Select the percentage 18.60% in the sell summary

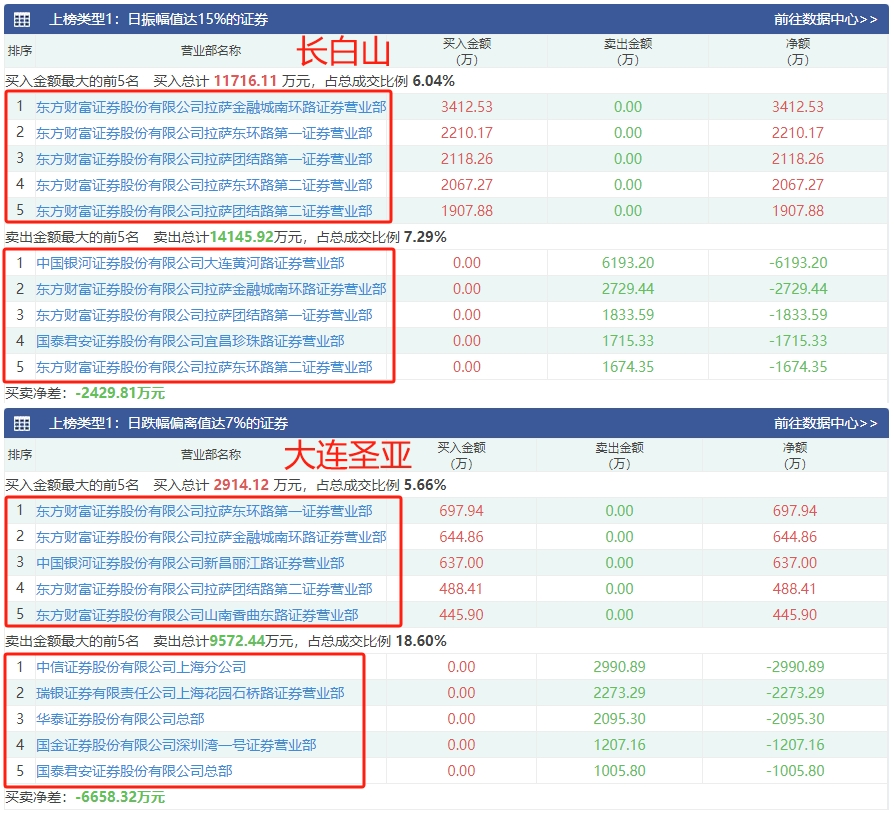tap(421, 641)
